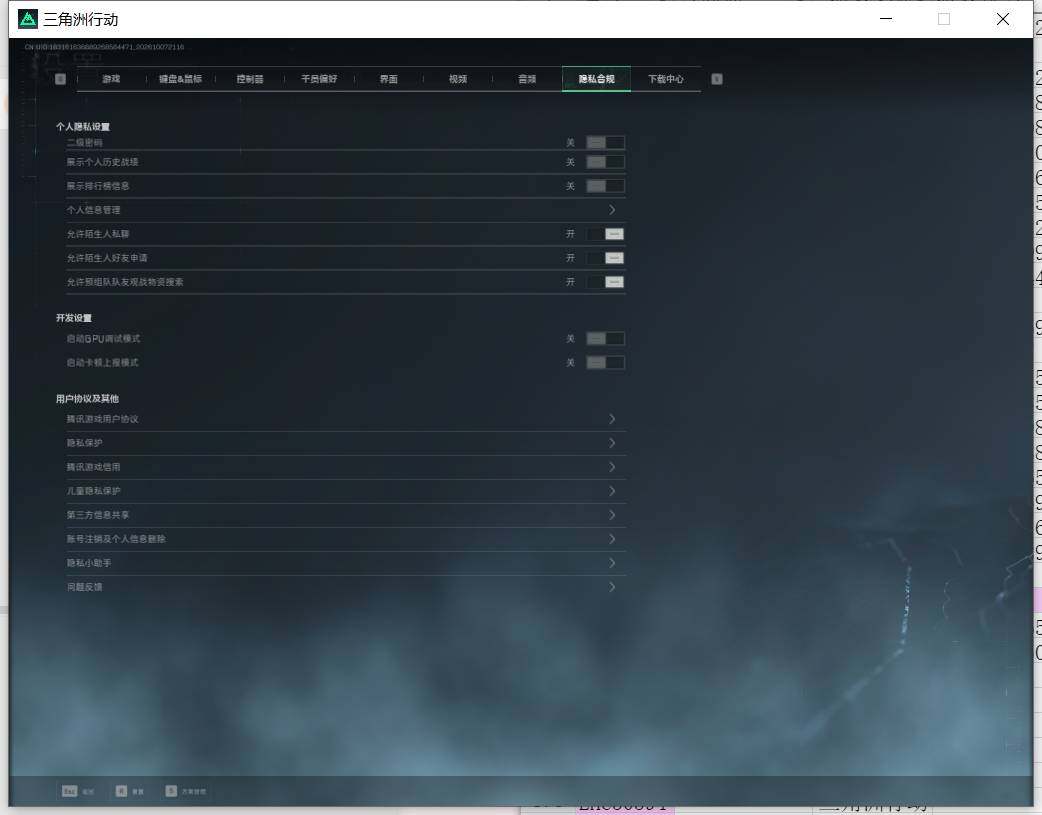The height and width of the screenshot is (815, 1042).
Task: Open the 键盘&鼠标 tab
Action: point(180,79)
